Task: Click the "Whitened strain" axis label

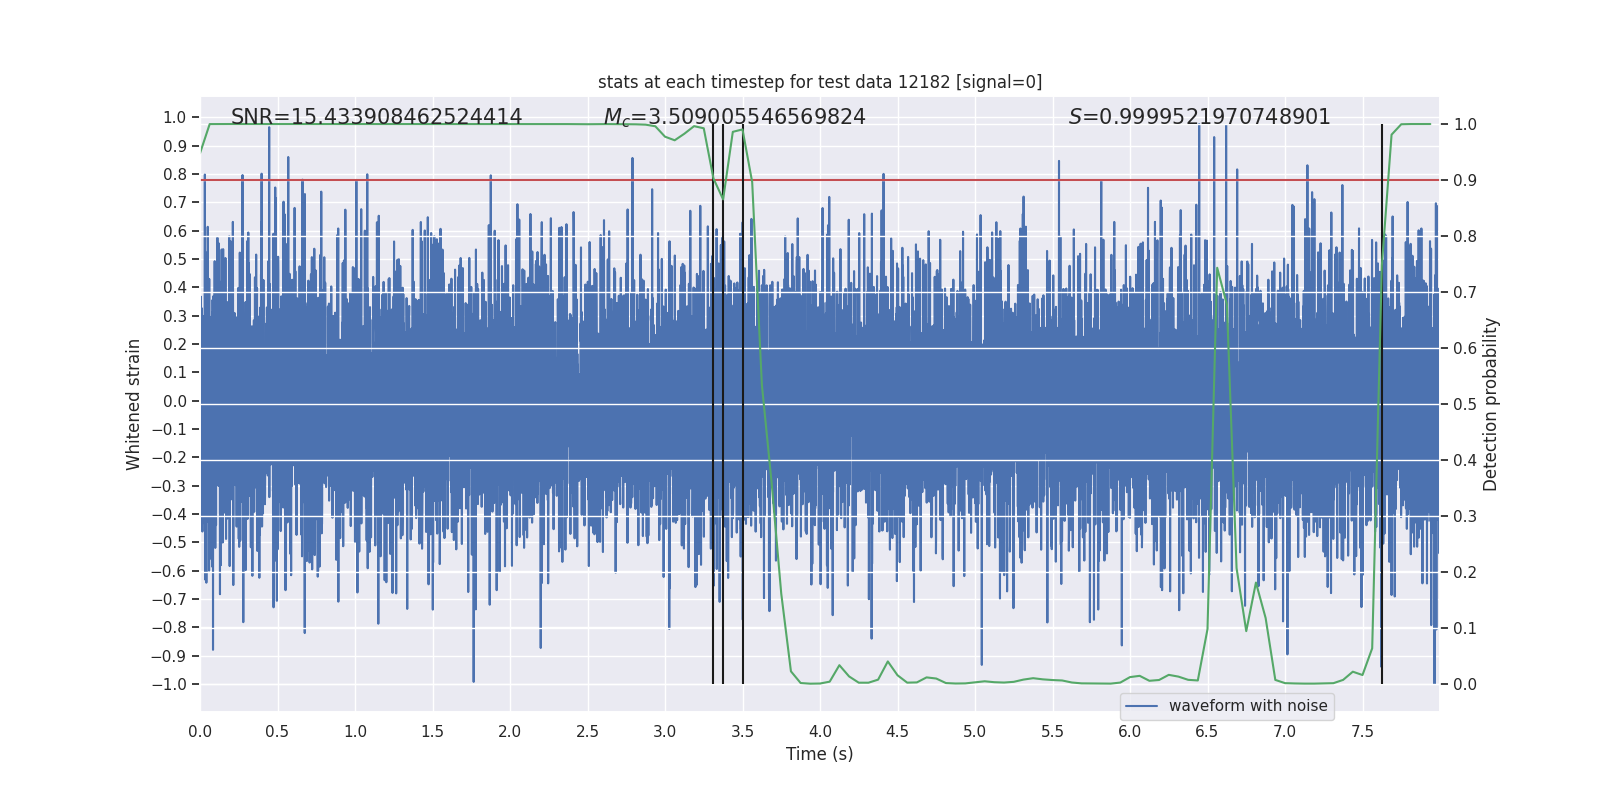Action: click(x=134, y=404)
